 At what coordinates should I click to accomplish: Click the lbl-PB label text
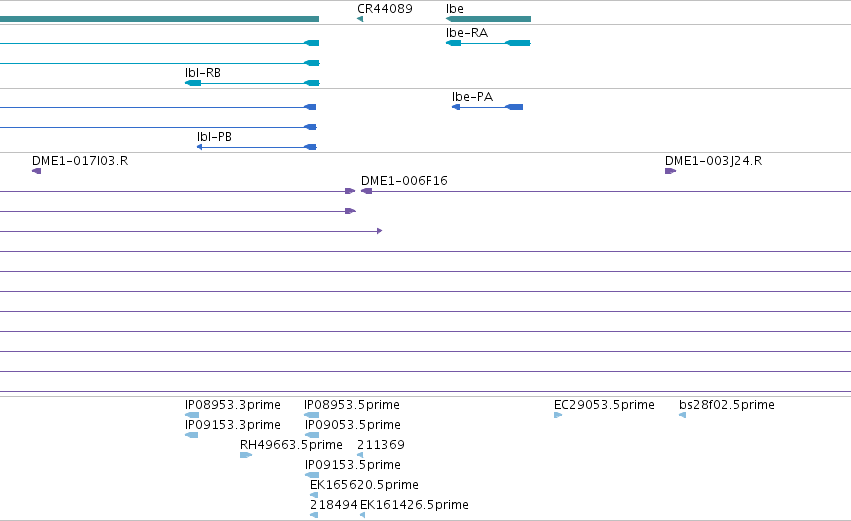tap(214, 137)
